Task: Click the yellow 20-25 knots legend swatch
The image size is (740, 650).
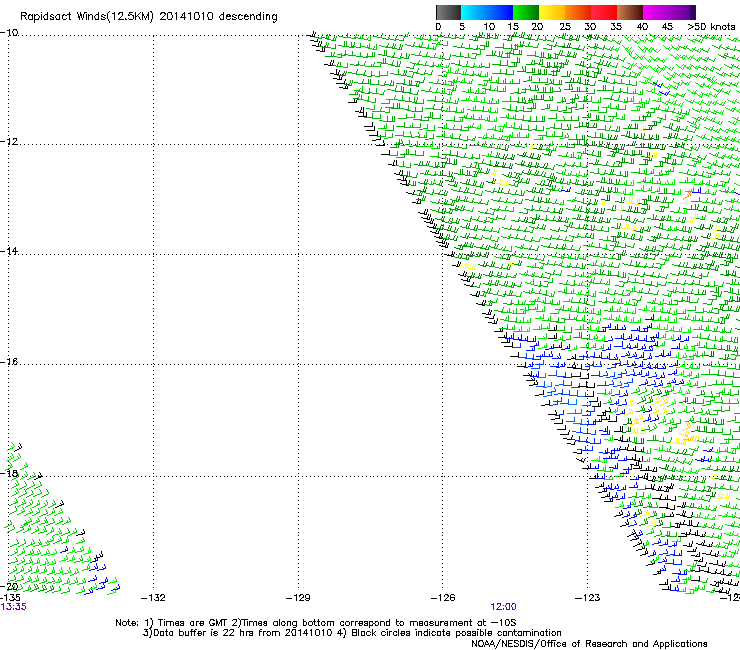Action: (x=552, y=12)
